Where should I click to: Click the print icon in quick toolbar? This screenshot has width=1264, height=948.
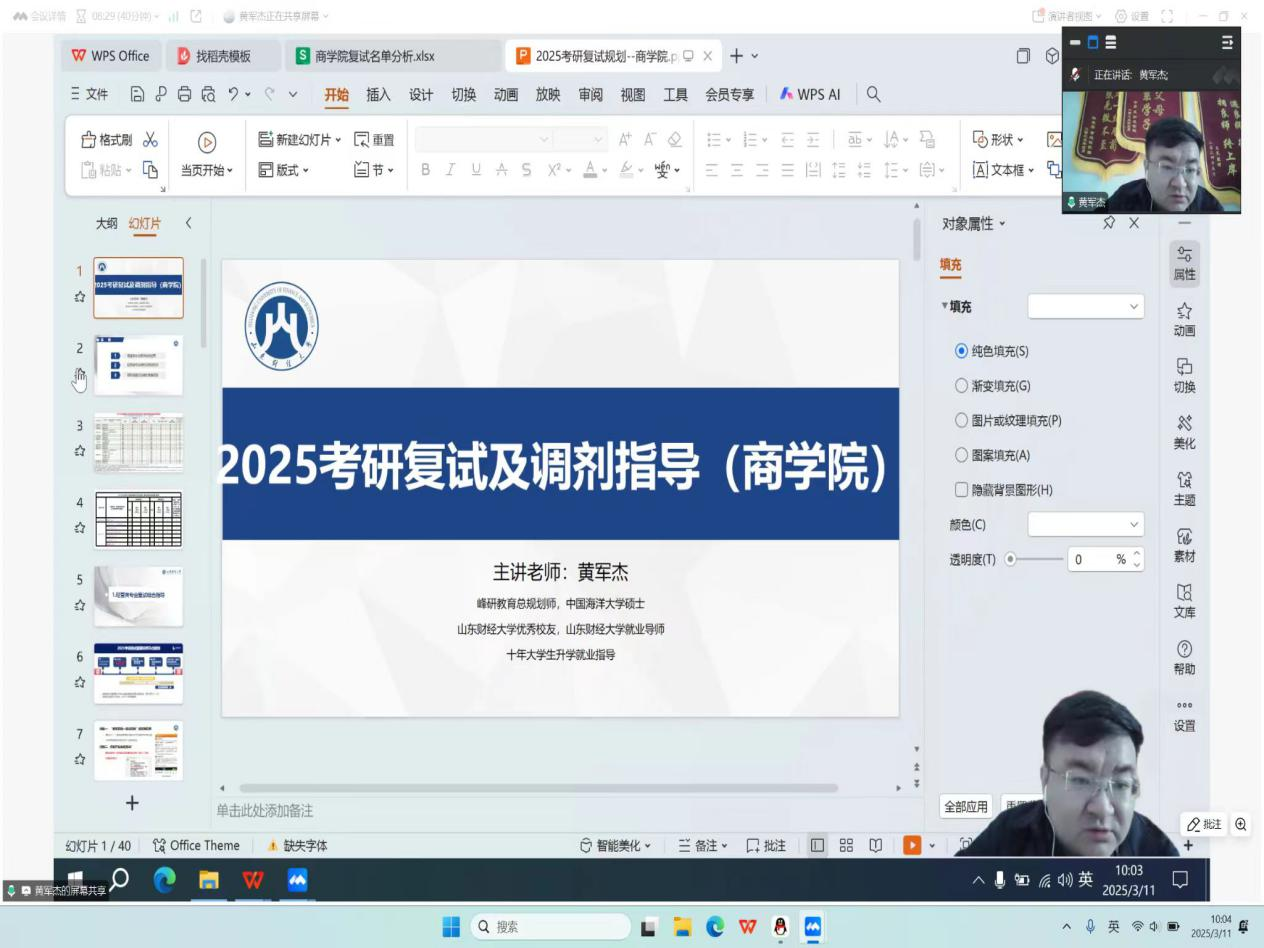(x=184, y=94)
